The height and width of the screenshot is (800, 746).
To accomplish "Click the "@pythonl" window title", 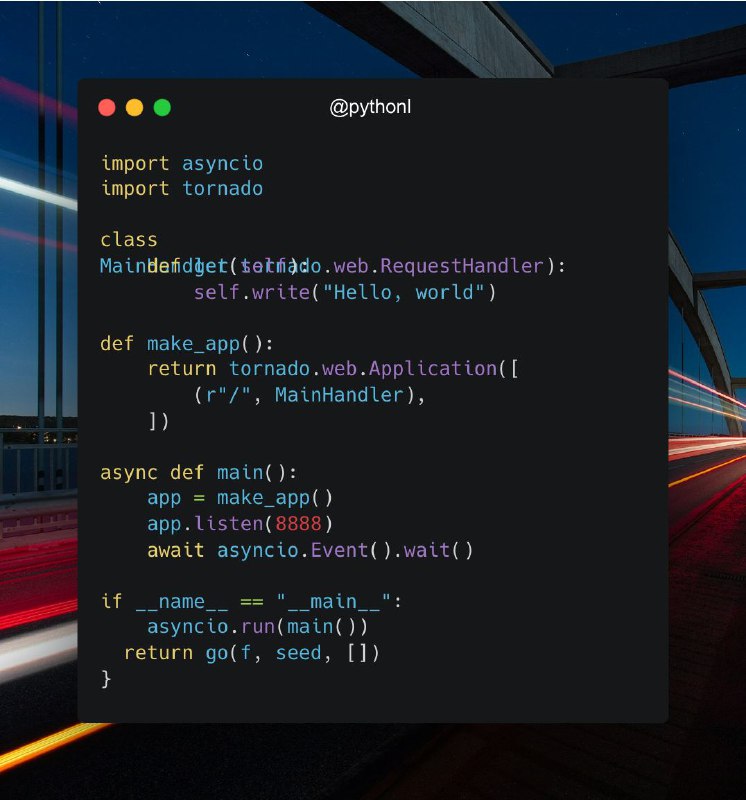I will [x=370, y=107].
